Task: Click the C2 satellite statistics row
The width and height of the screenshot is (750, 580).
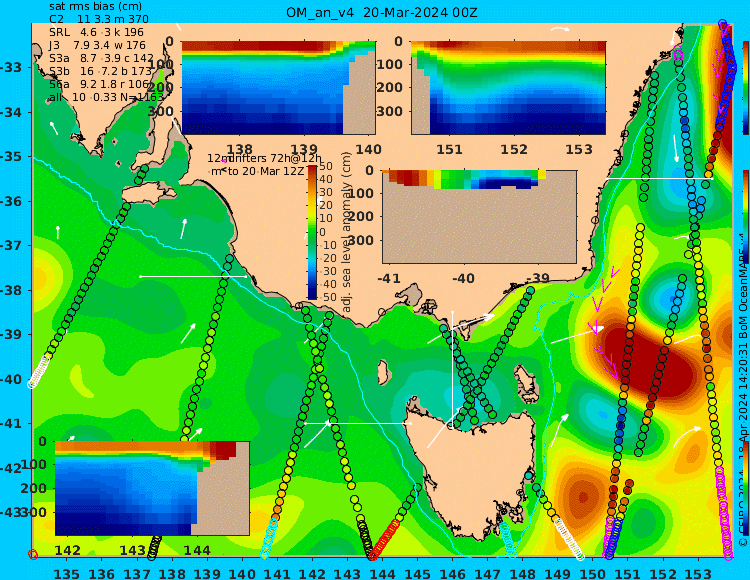Action: pyautogui.click(x=99, y=19)
